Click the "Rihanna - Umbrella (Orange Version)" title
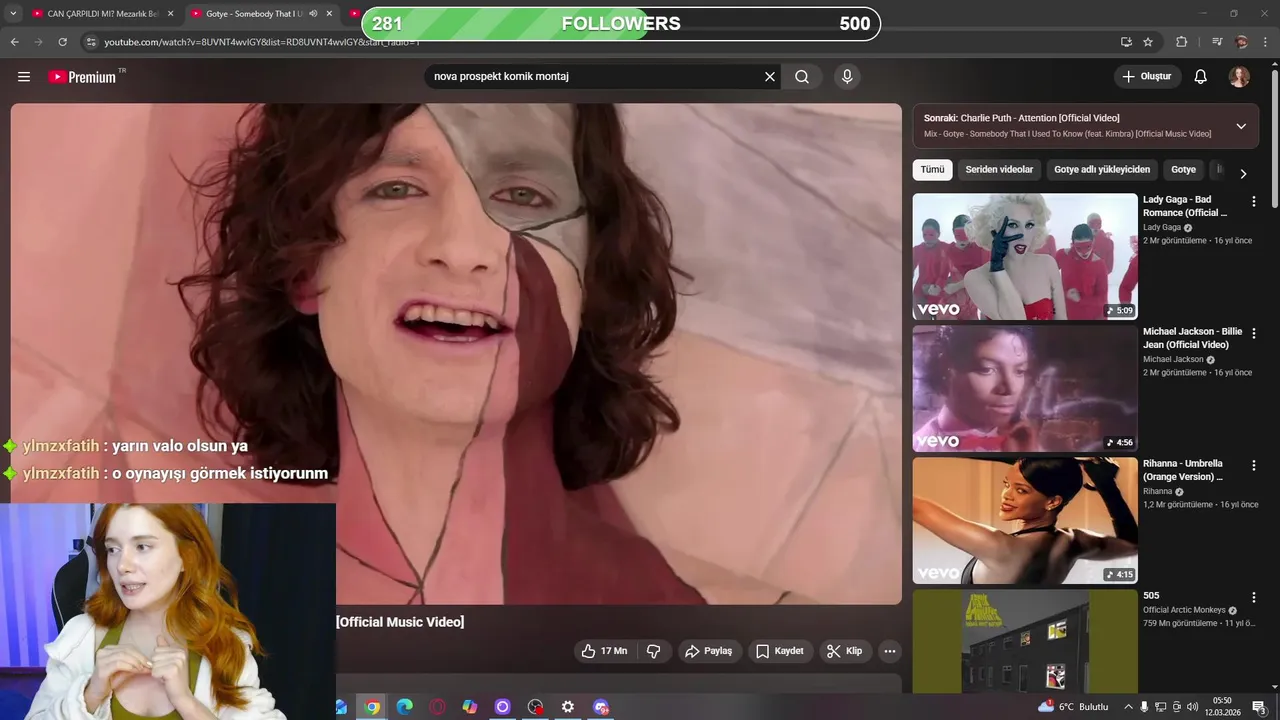 pyautogui.click(x=1184, y=470)
